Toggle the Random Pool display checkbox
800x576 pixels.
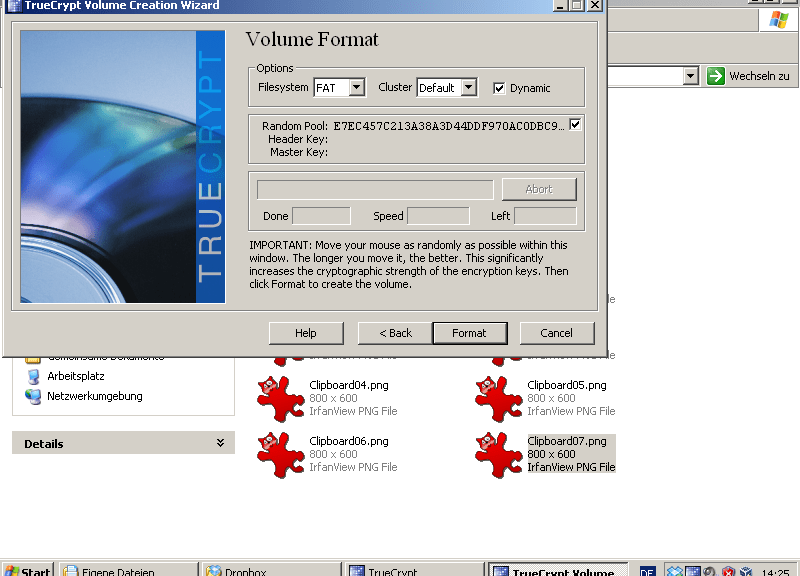(575, 124)
